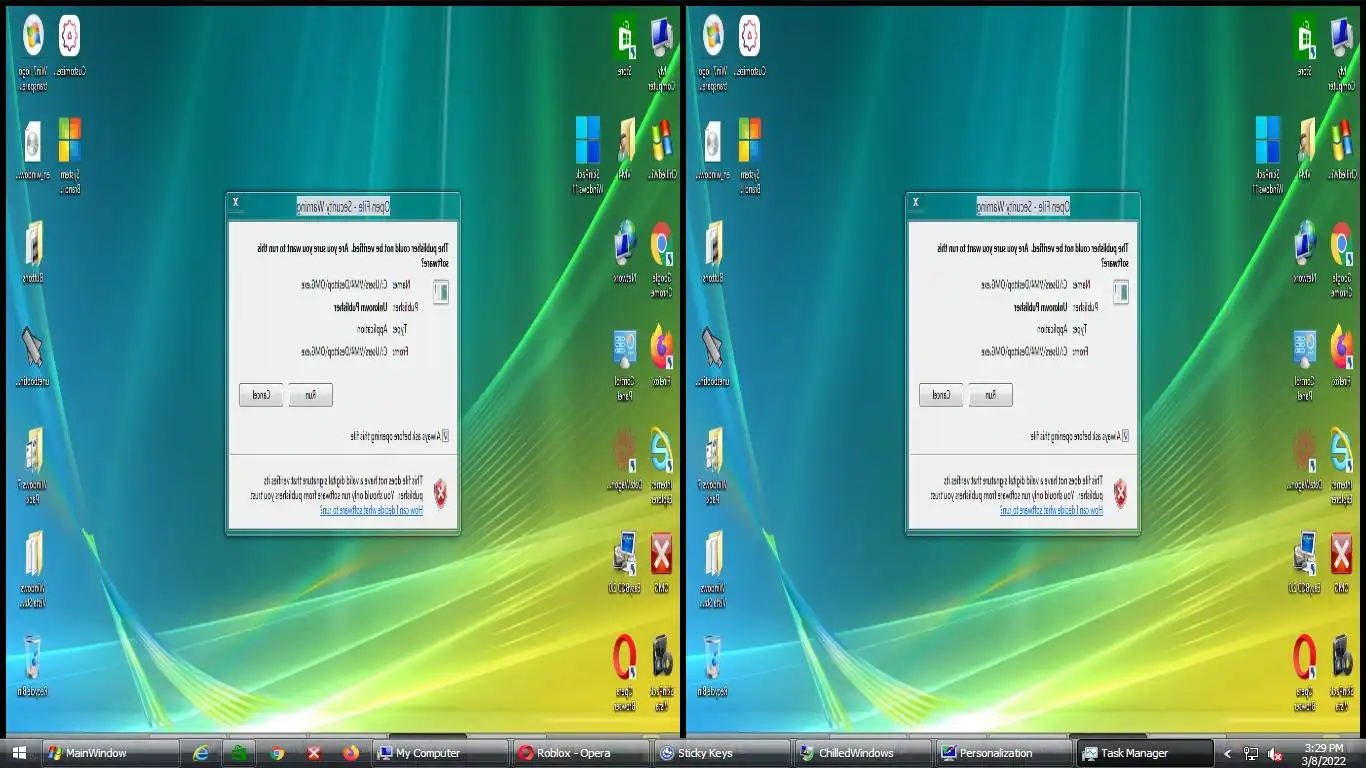Open 'How can I decide' link in left dialog
The image size is (1366, 768).
tap(371, 510)
